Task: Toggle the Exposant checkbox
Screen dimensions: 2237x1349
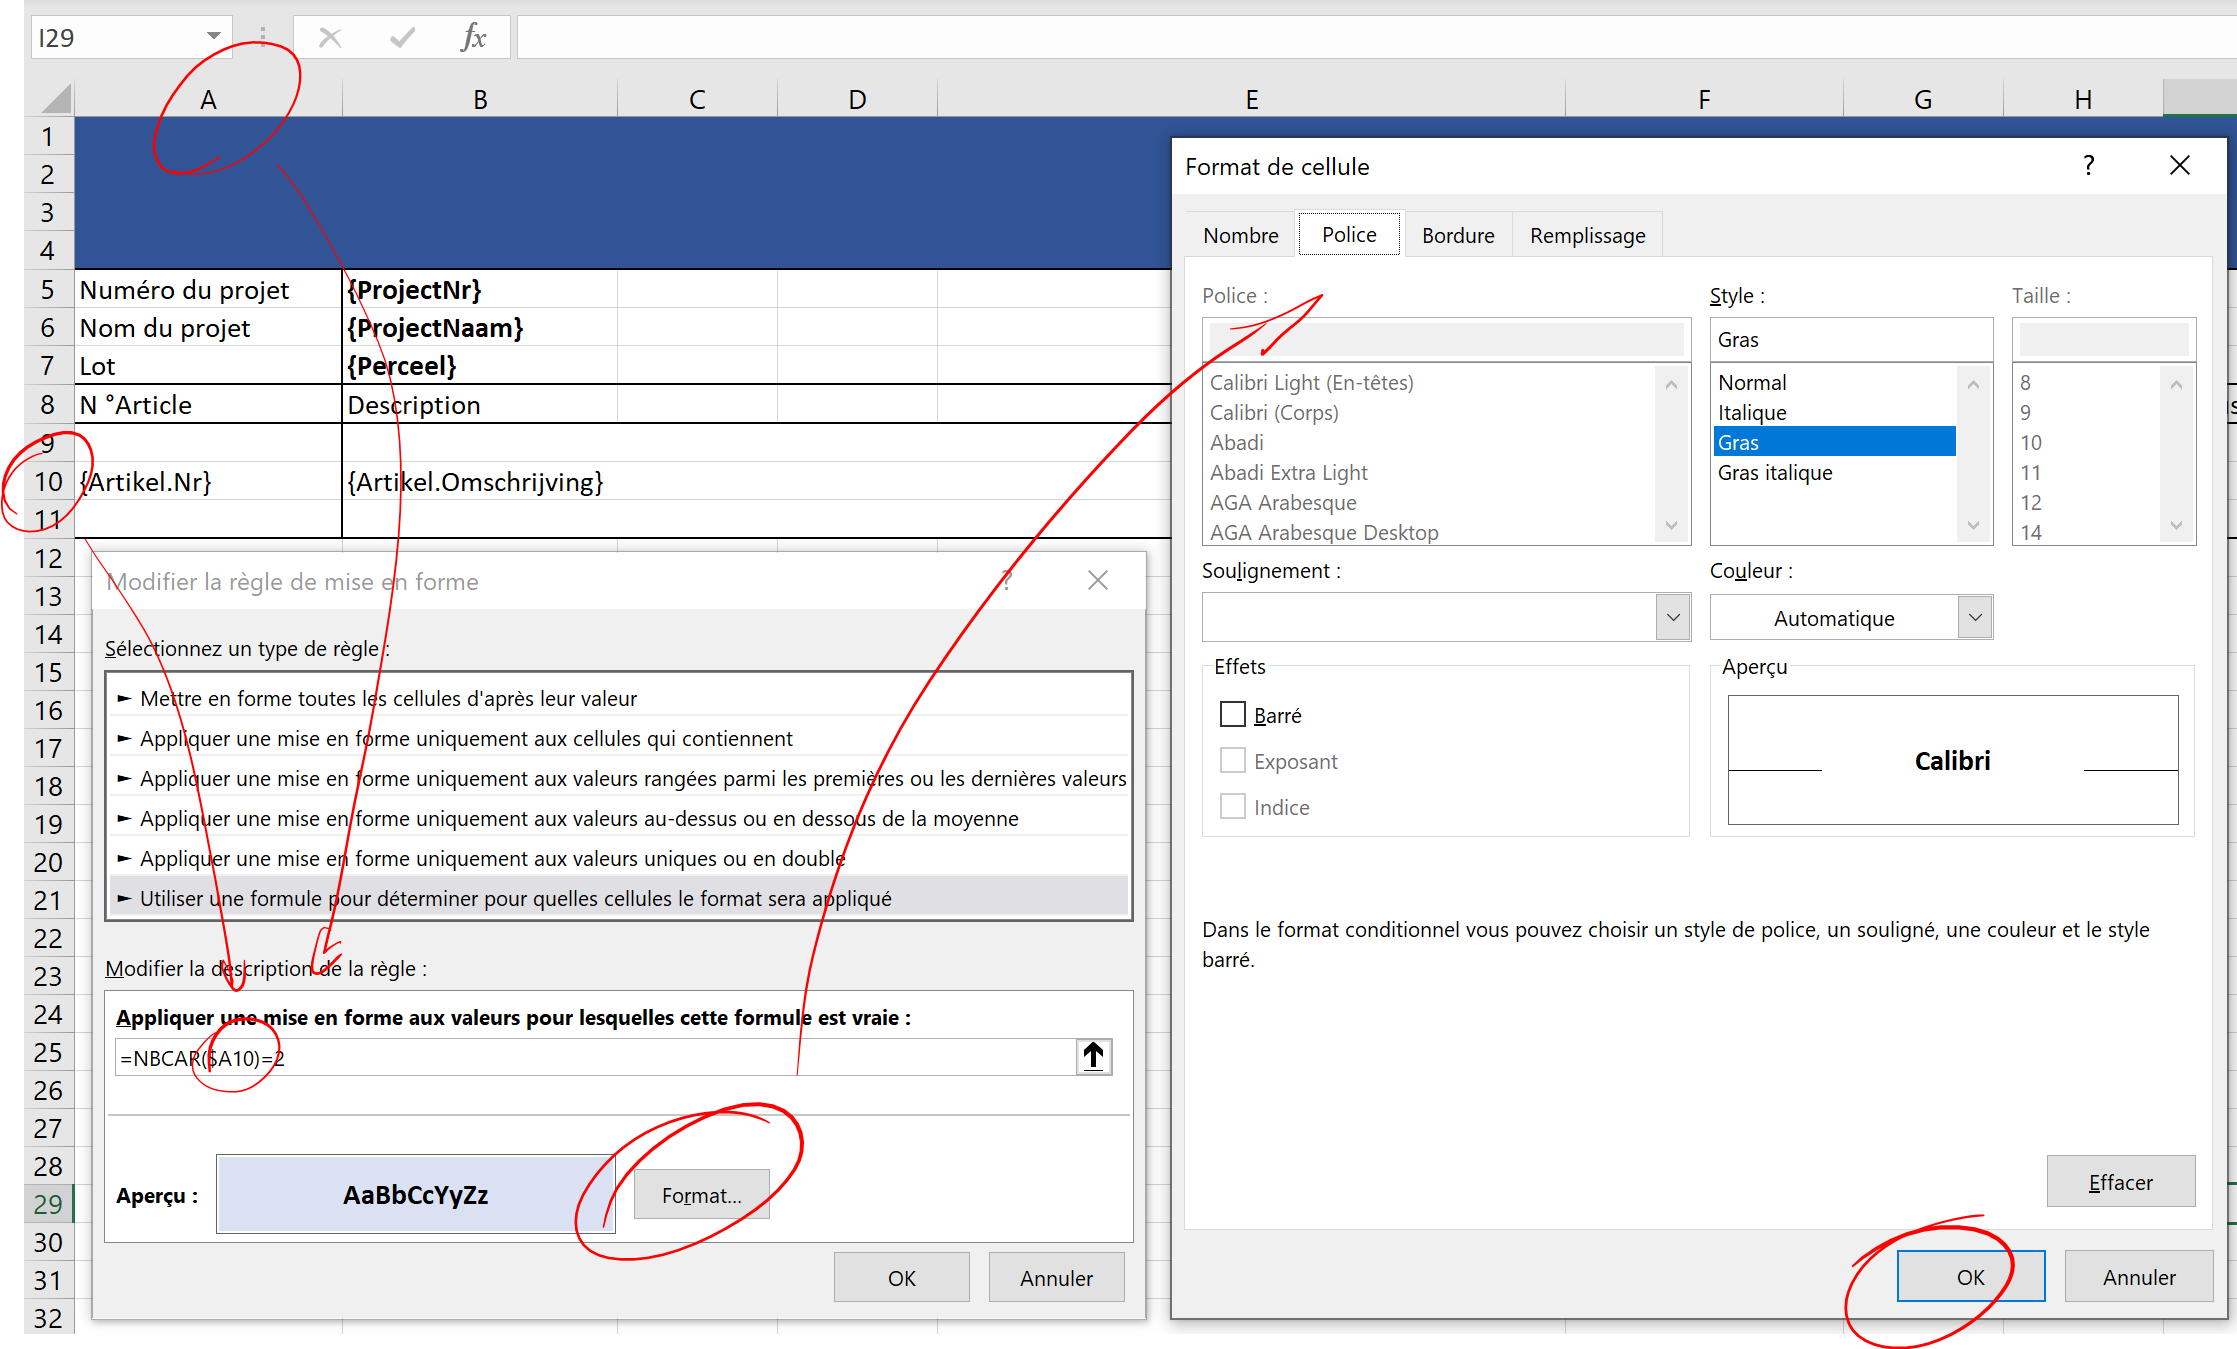Action: tap(1233, 760)
